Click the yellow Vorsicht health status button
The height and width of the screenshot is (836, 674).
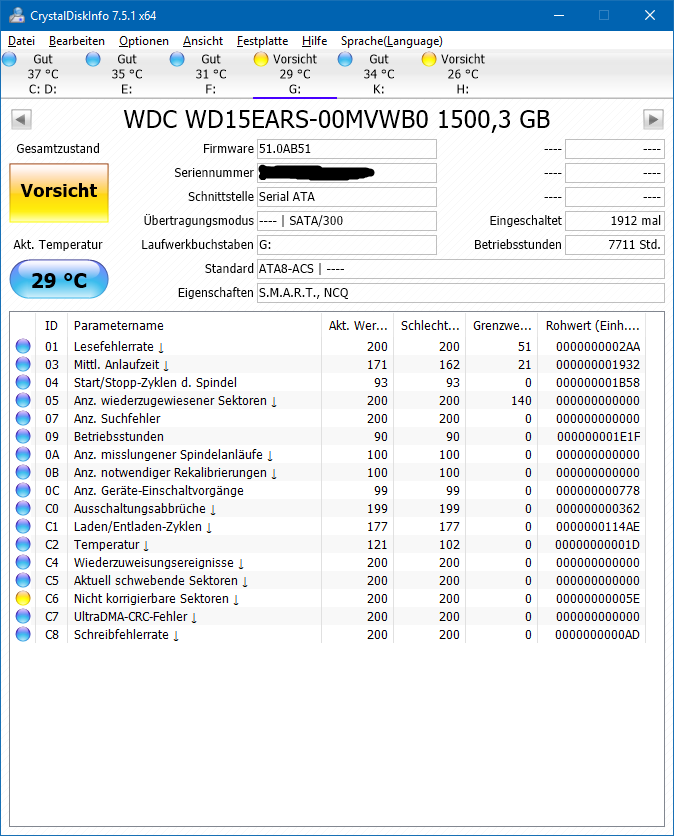point(59,192)
